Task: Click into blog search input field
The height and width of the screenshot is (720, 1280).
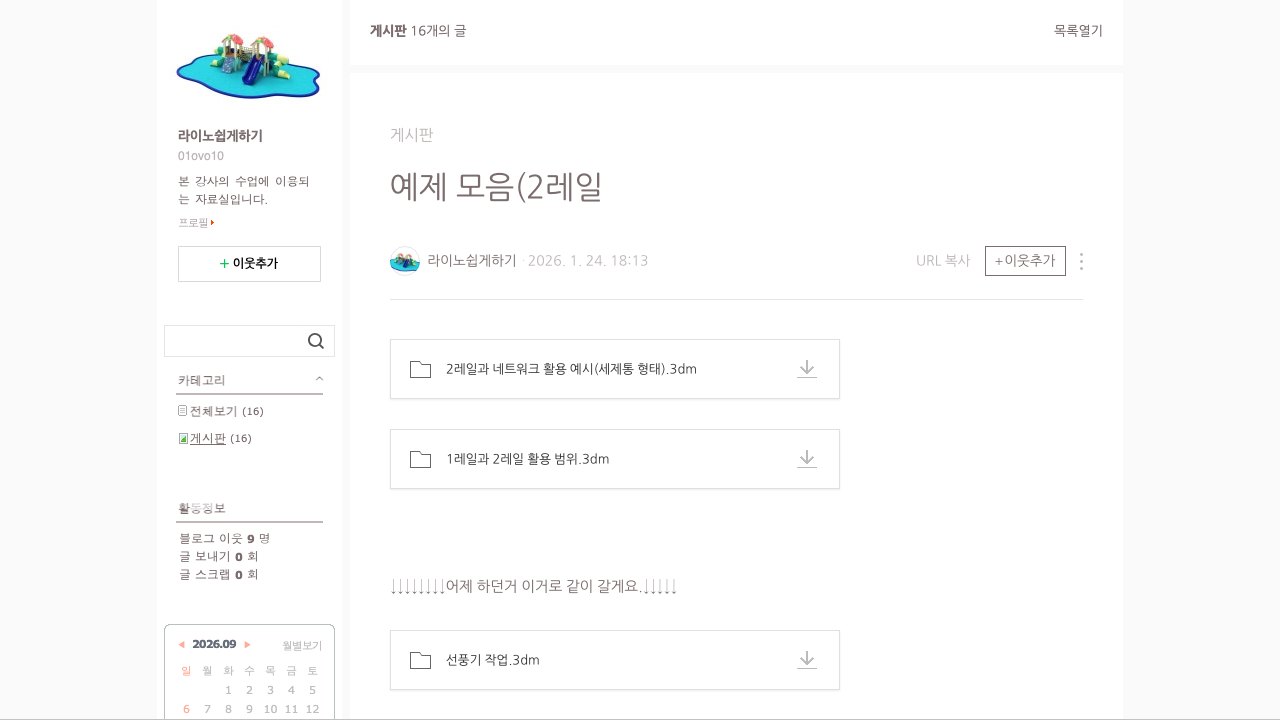Action: [x=235, y=341]
